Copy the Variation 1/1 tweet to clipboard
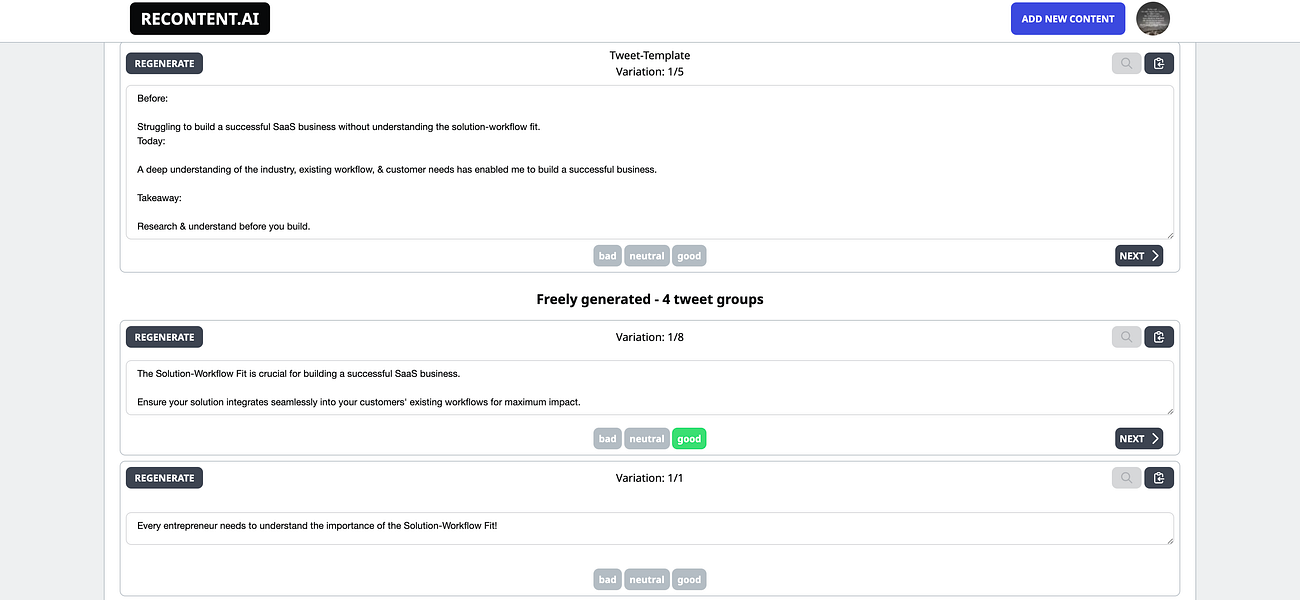 pyautogui.click(x=1159, y=478)
